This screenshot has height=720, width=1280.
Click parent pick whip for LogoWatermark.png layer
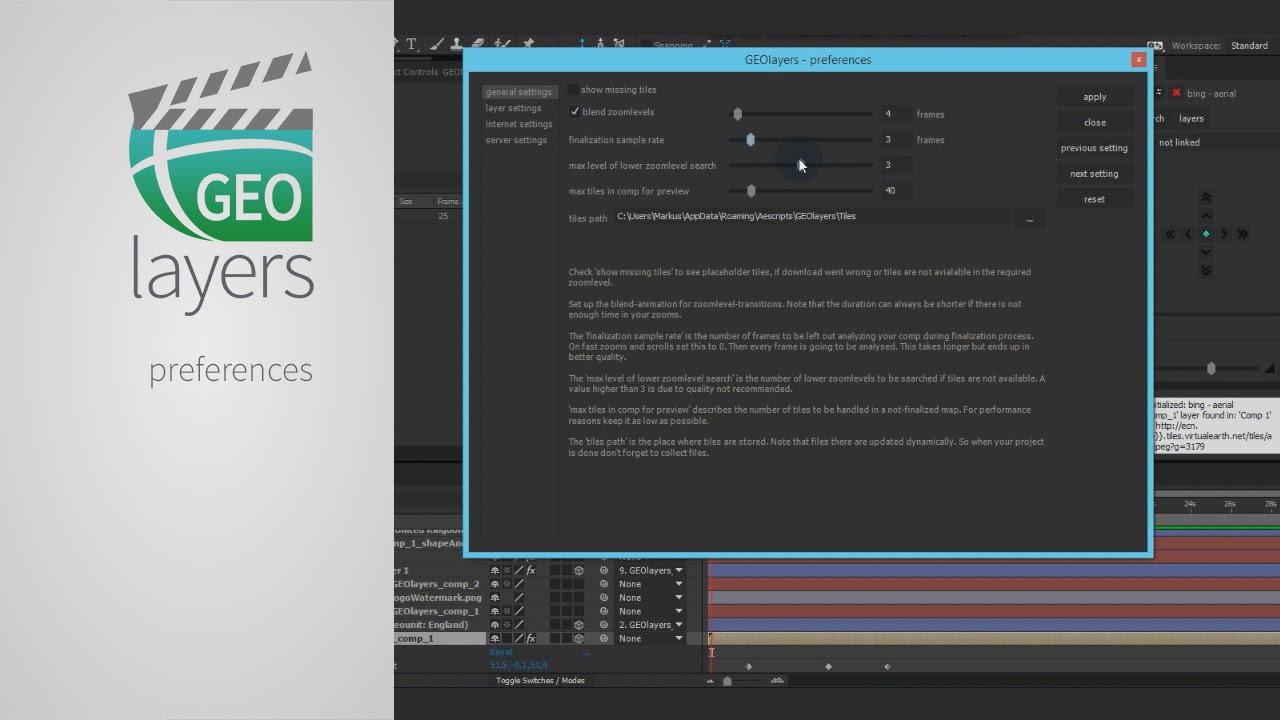coord(604,598)
